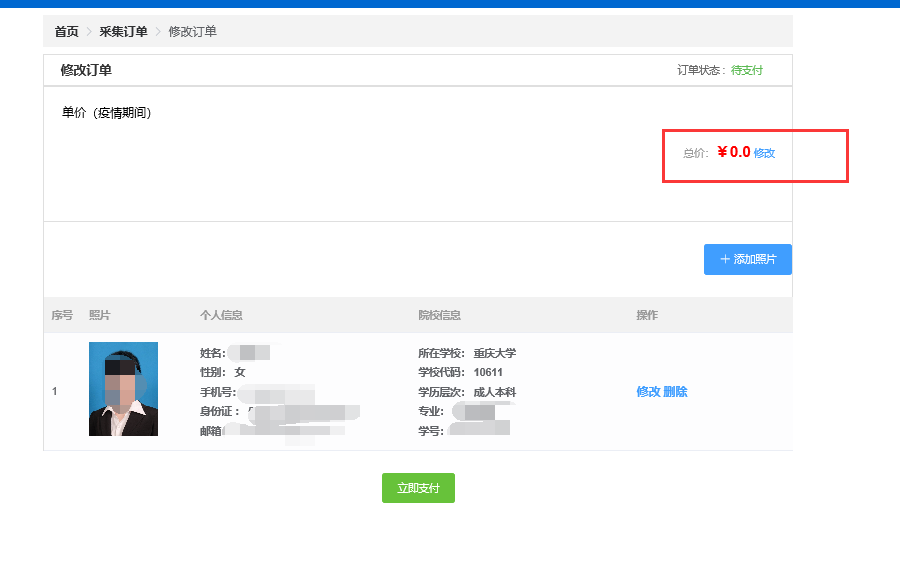
Task: Click the 单价（疫情期间）label
Action: [107, 113]
